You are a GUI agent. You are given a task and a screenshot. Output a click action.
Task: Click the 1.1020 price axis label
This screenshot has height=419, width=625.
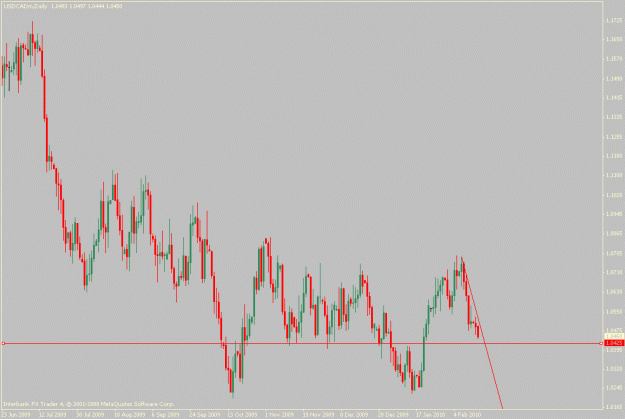point(614,195)
